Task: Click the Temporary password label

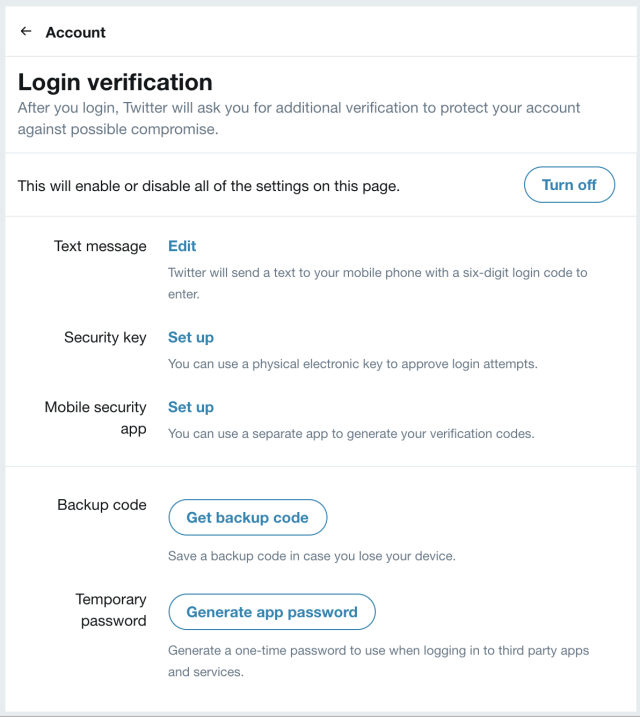Action: click(111, 610)
